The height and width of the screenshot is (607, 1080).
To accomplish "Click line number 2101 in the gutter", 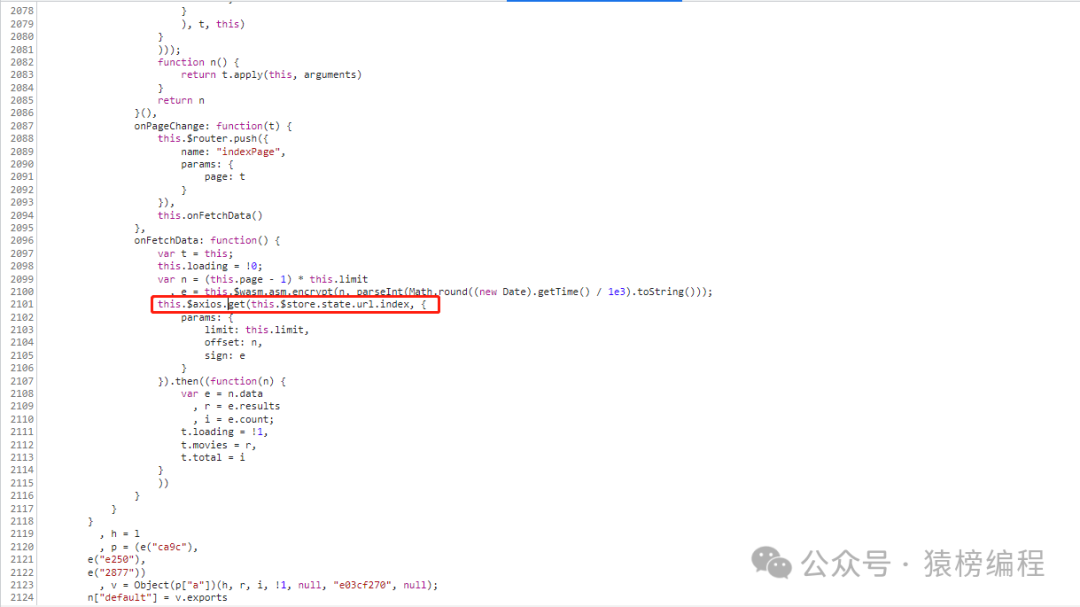I will click(x=22, y=305).
